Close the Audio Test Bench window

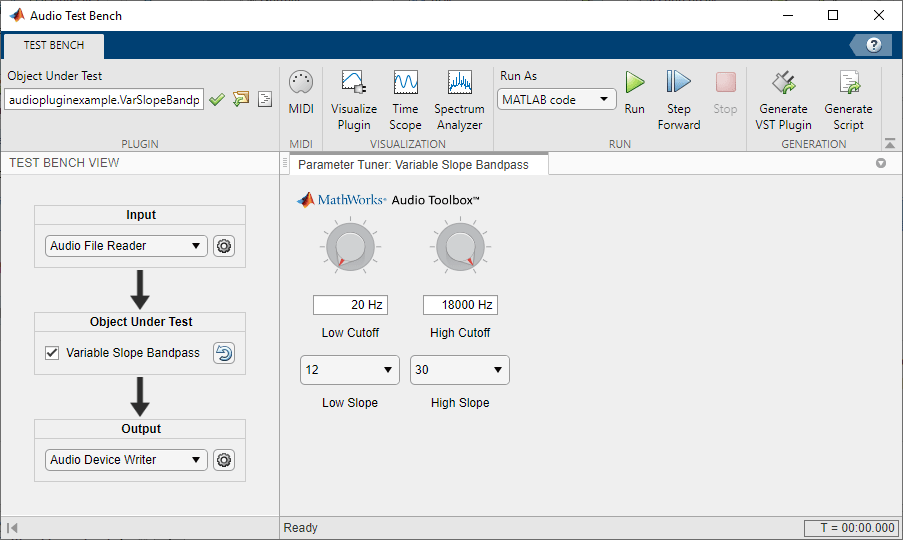point(879,16)
